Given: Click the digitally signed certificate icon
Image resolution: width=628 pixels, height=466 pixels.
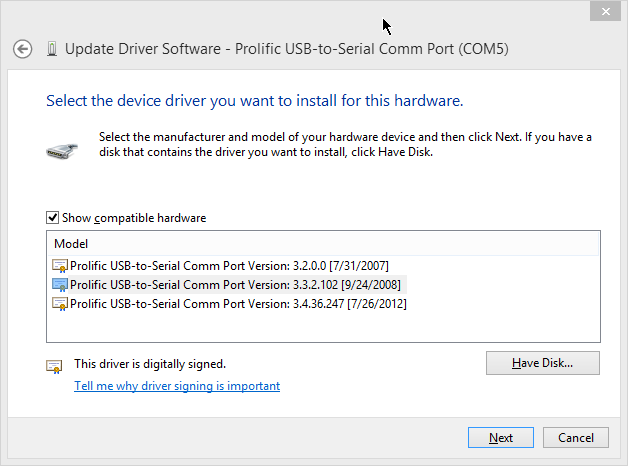Looking at the screenshot, I should [55, 366].
